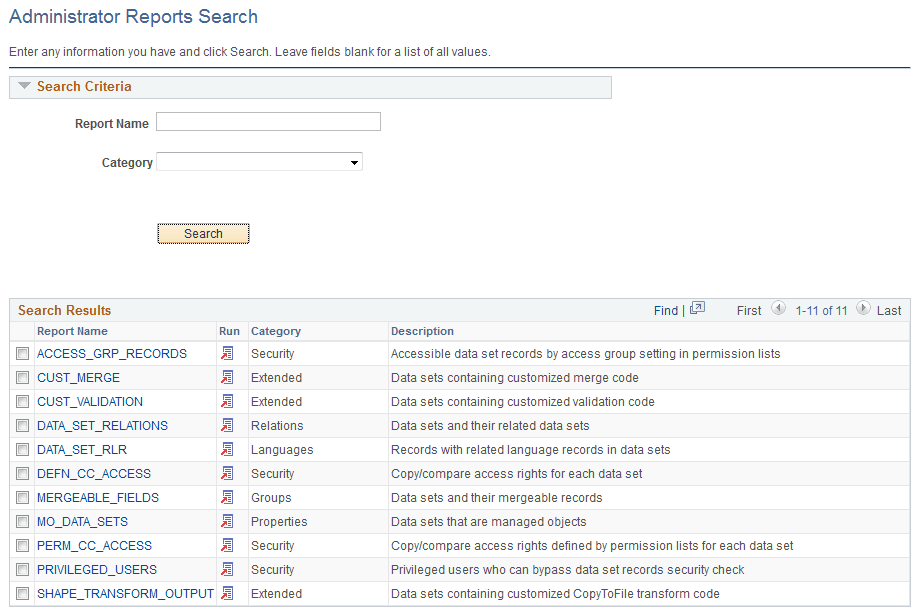Collapse the Search Criteria section
This screenshot has height=614, width=920.
coord(23,87)
